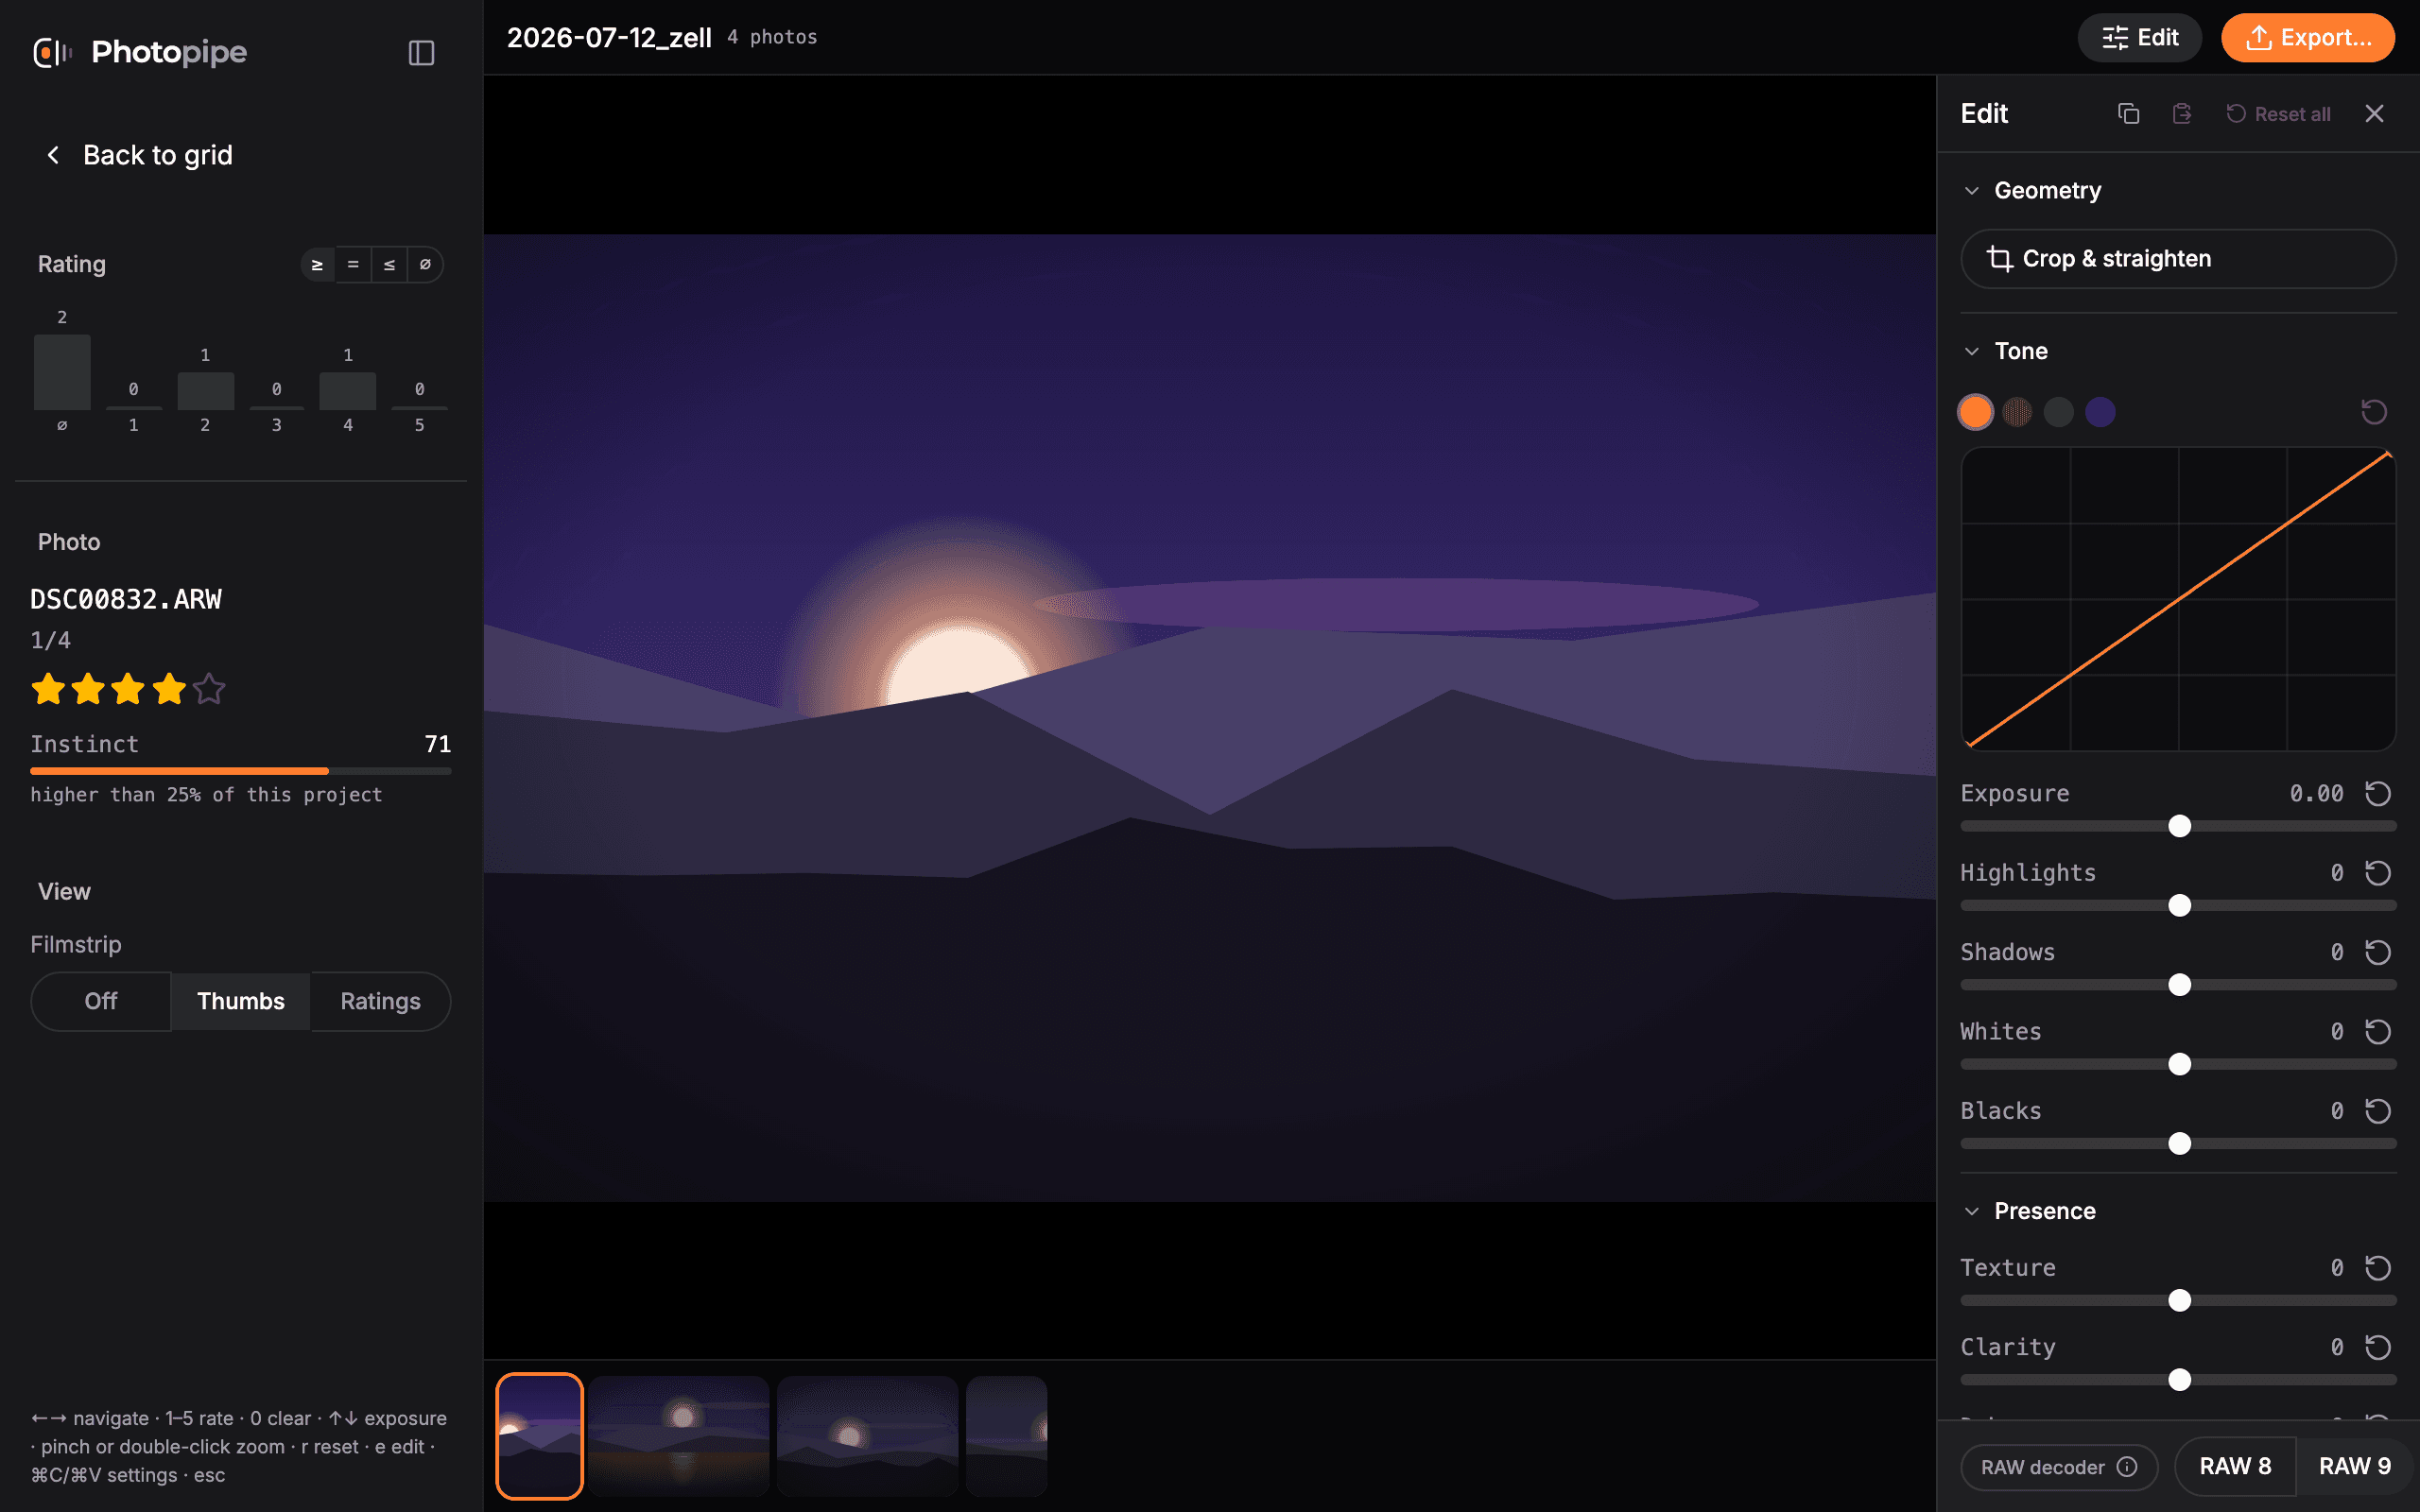Click the Photopipe logo icon
This screenshot has height=1512, width=2420.
(52, 52)
